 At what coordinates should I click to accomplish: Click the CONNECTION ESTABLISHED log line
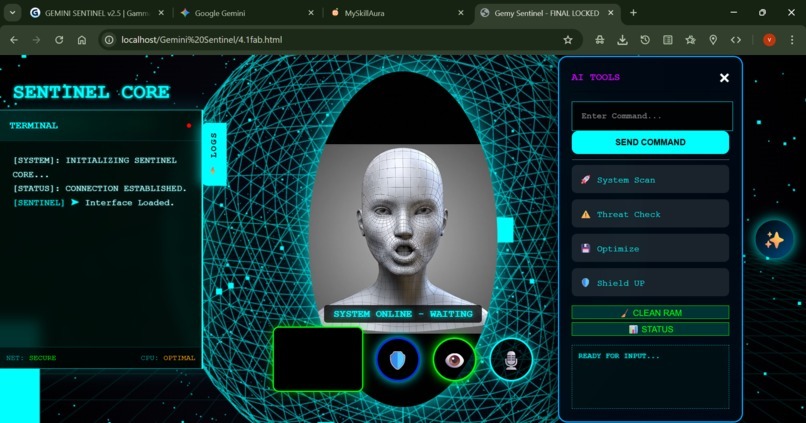coord(99,188)
